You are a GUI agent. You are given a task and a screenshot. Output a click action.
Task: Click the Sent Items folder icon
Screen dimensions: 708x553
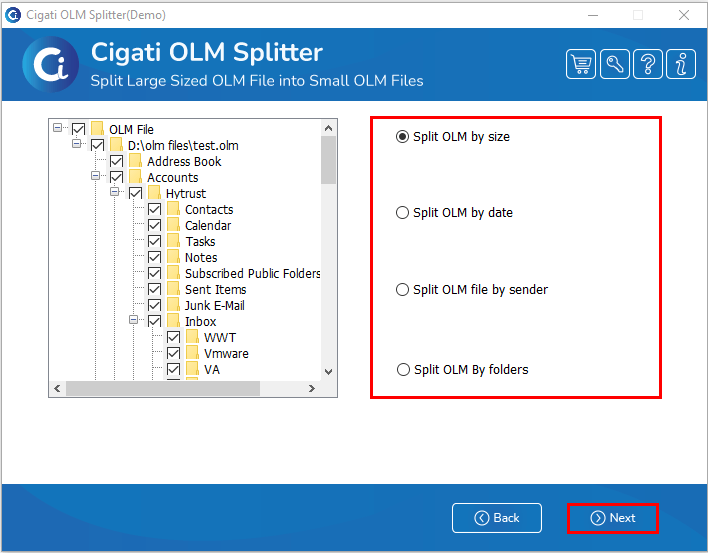pos(173,289)
